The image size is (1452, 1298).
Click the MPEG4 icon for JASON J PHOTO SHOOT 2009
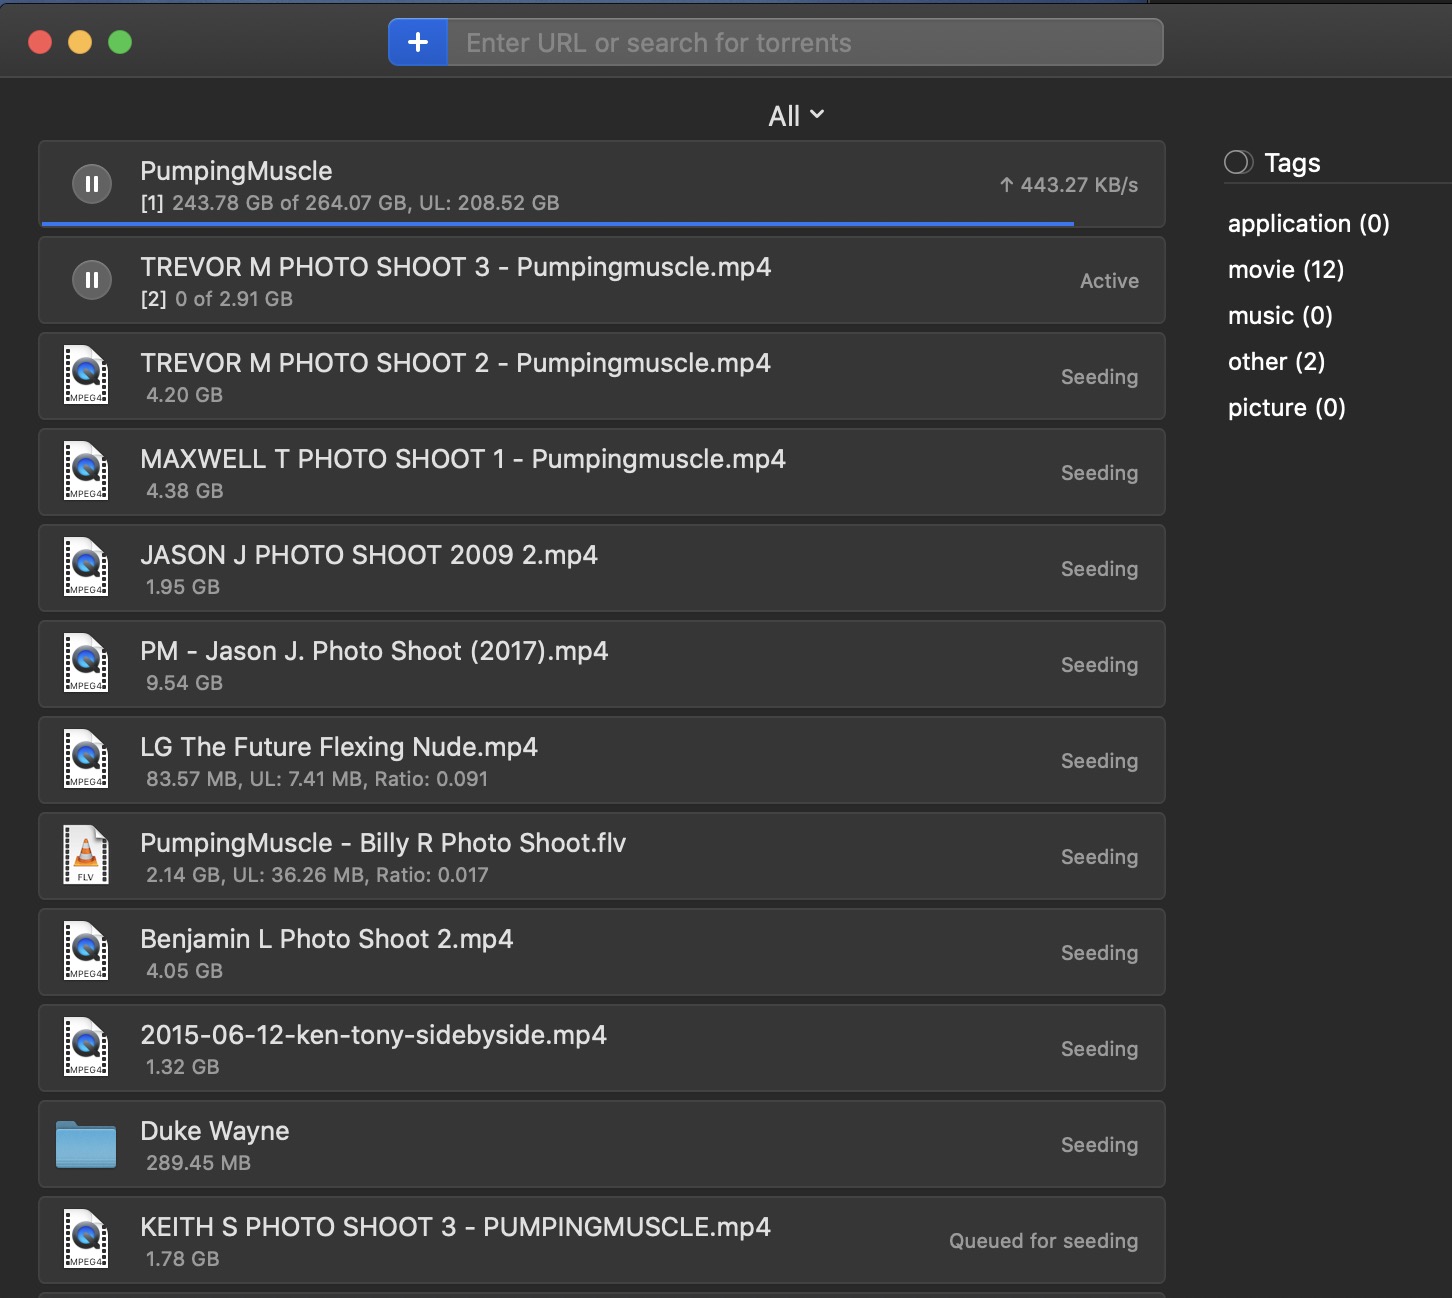[x=86, y=568]
